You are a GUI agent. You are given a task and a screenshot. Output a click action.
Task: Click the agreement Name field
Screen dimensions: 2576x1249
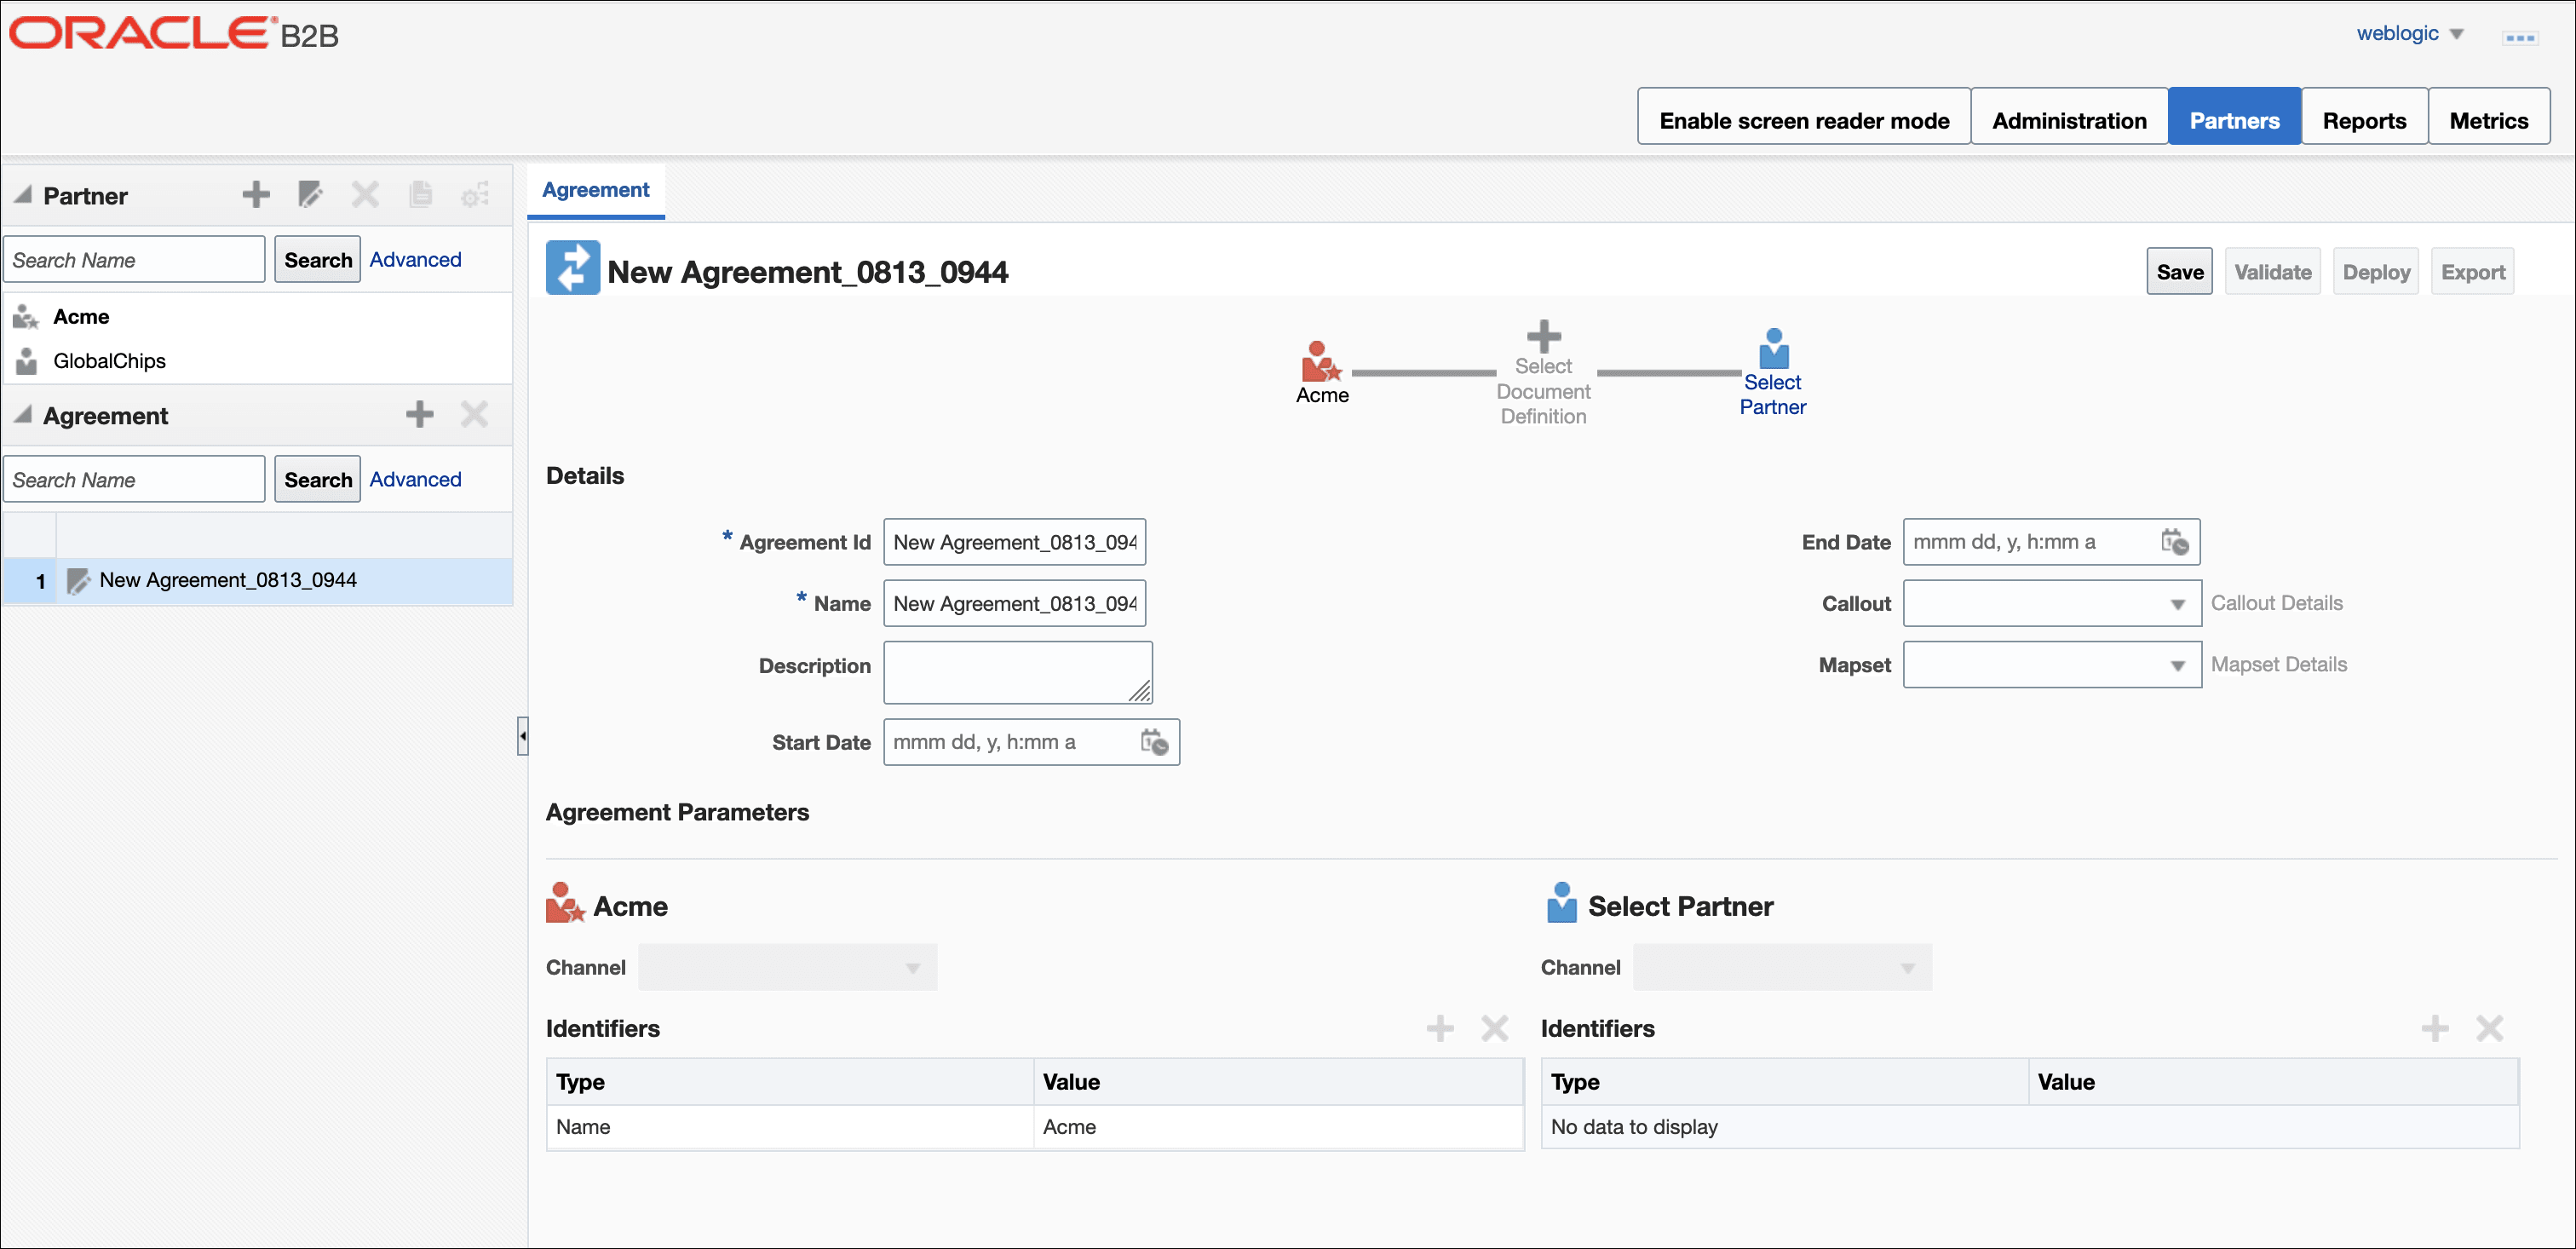pos(1014,603)
